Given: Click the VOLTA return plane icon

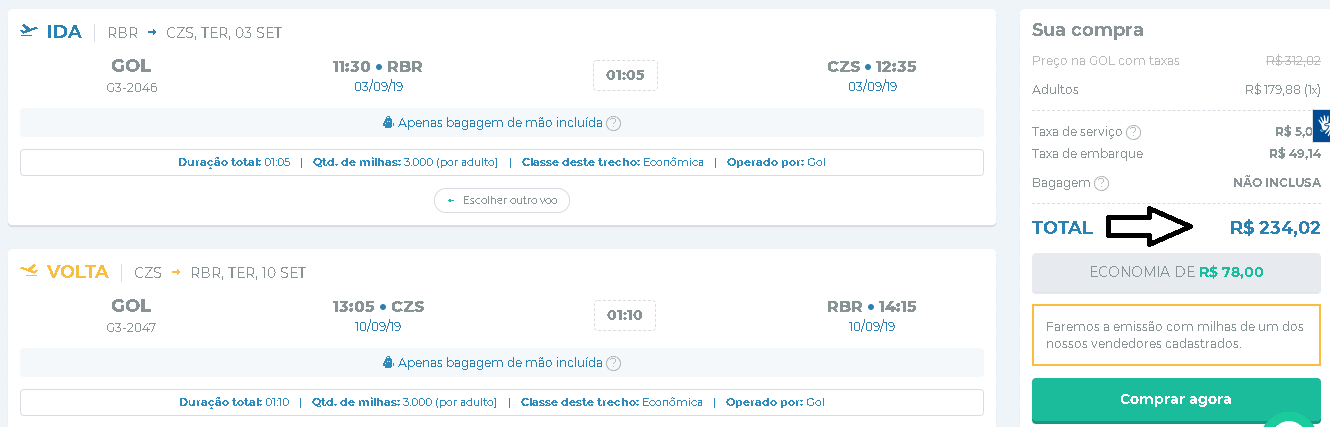Looking at the screenshot, I should tap(28, 271).
